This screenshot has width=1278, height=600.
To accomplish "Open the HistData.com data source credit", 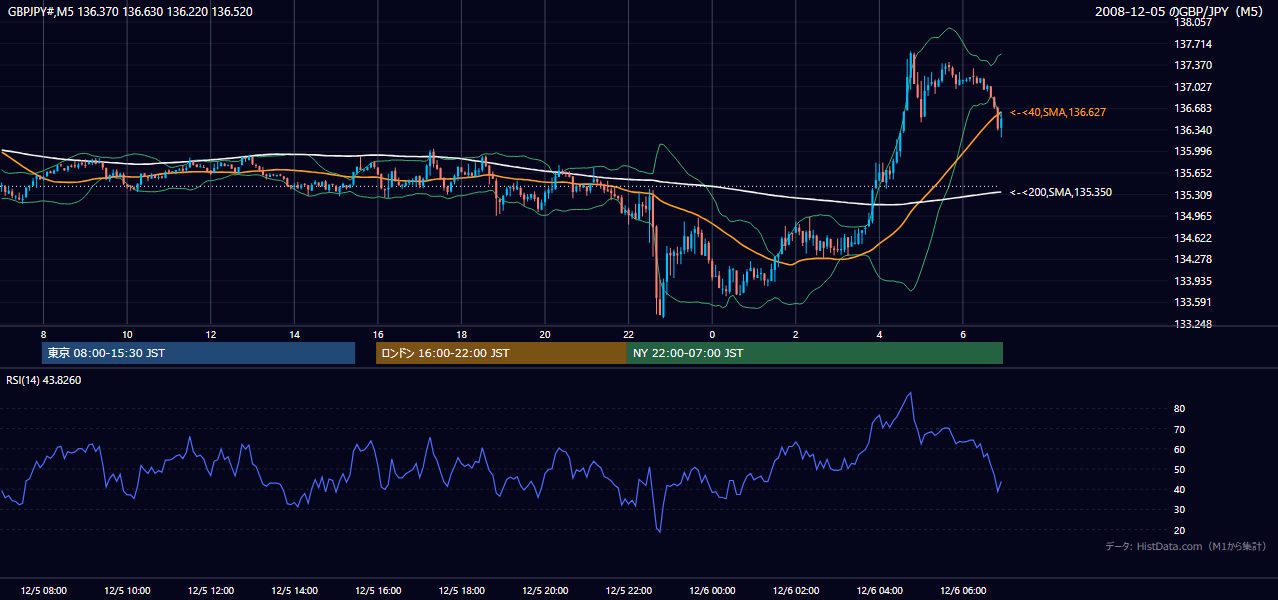I will 1186,546.
